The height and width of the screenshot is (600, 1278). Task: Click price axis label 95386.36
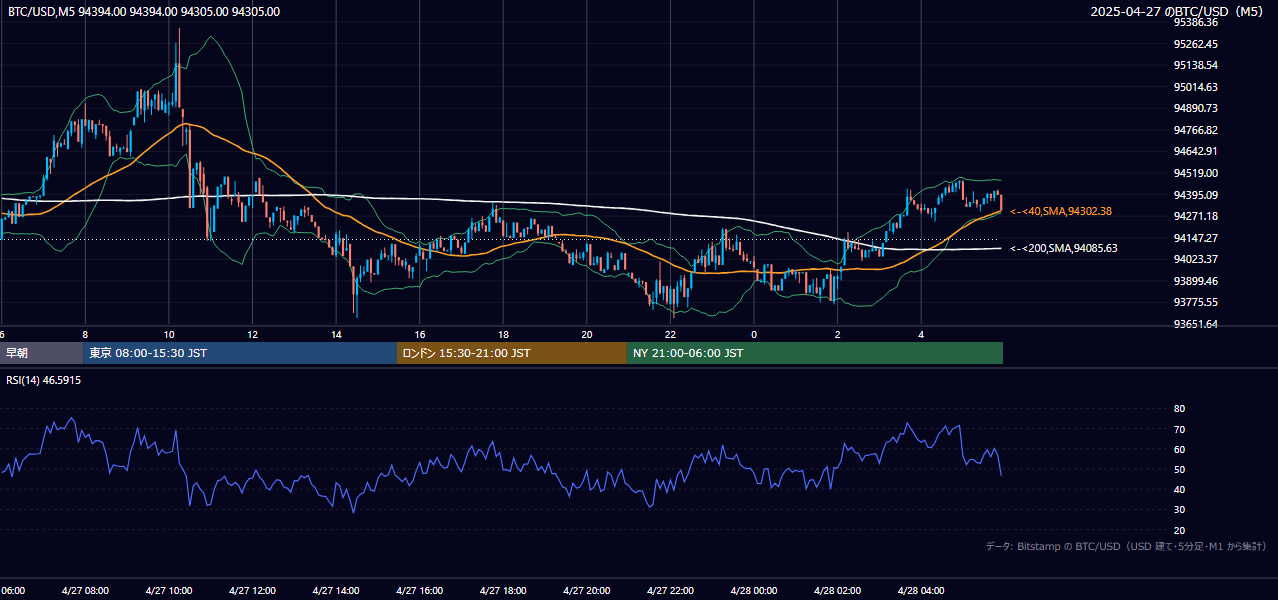click(x=1195, y=22)
